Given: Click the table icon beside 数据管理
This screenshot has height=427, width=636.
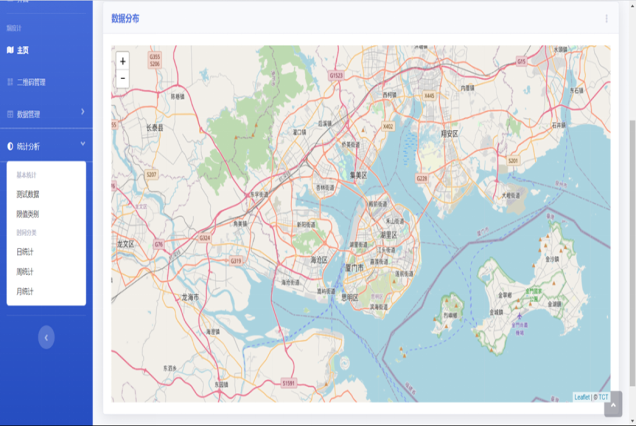Looking at the screenshot, I should click(x=10, y=114).
